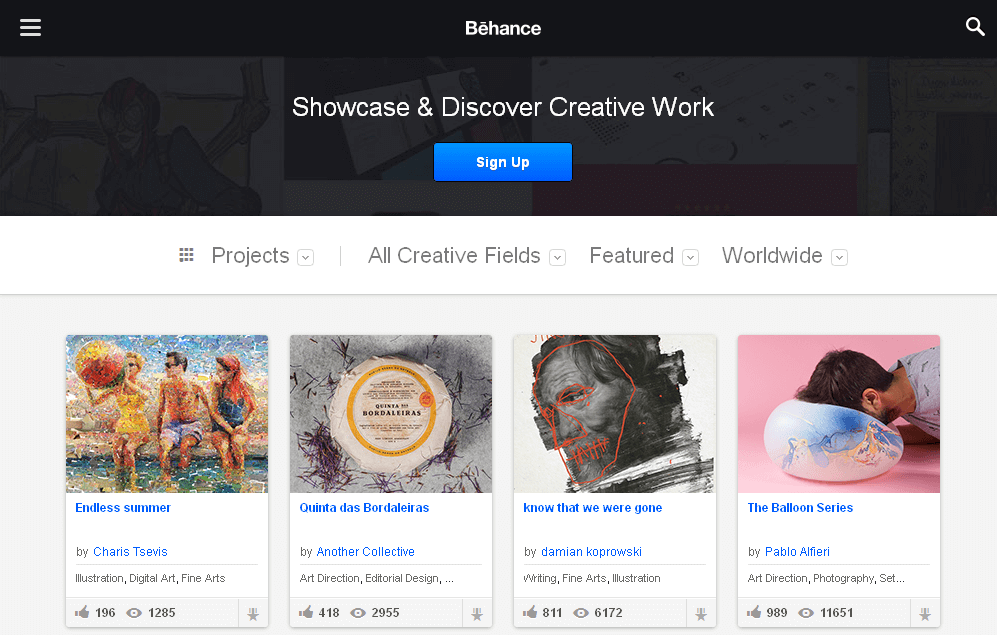Open the hamburger navigation menu
Screen dimensions: 997x635
(31, 27)
